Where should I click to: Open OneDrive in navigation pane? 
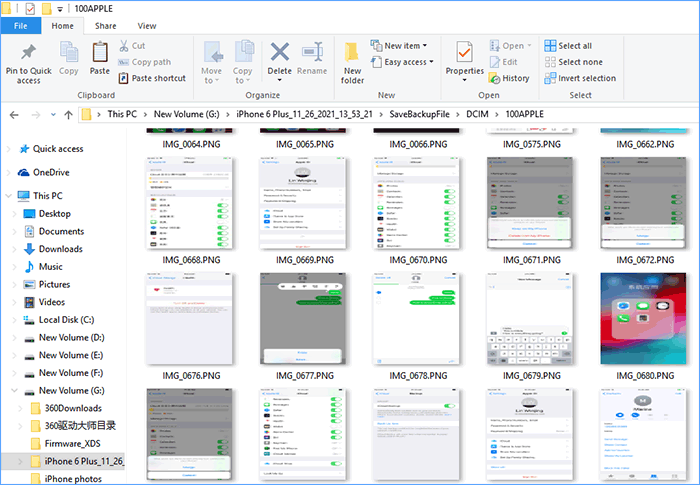(43, 172)
